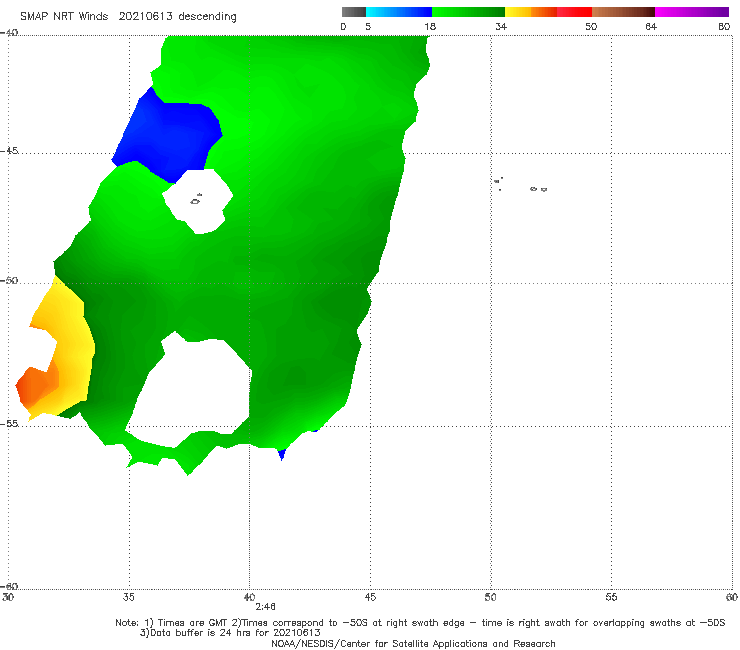The height and width of the screenshot is (650, 740).
Task: Click the latitude axis label "-55"
Action: [x=9, y=423]
